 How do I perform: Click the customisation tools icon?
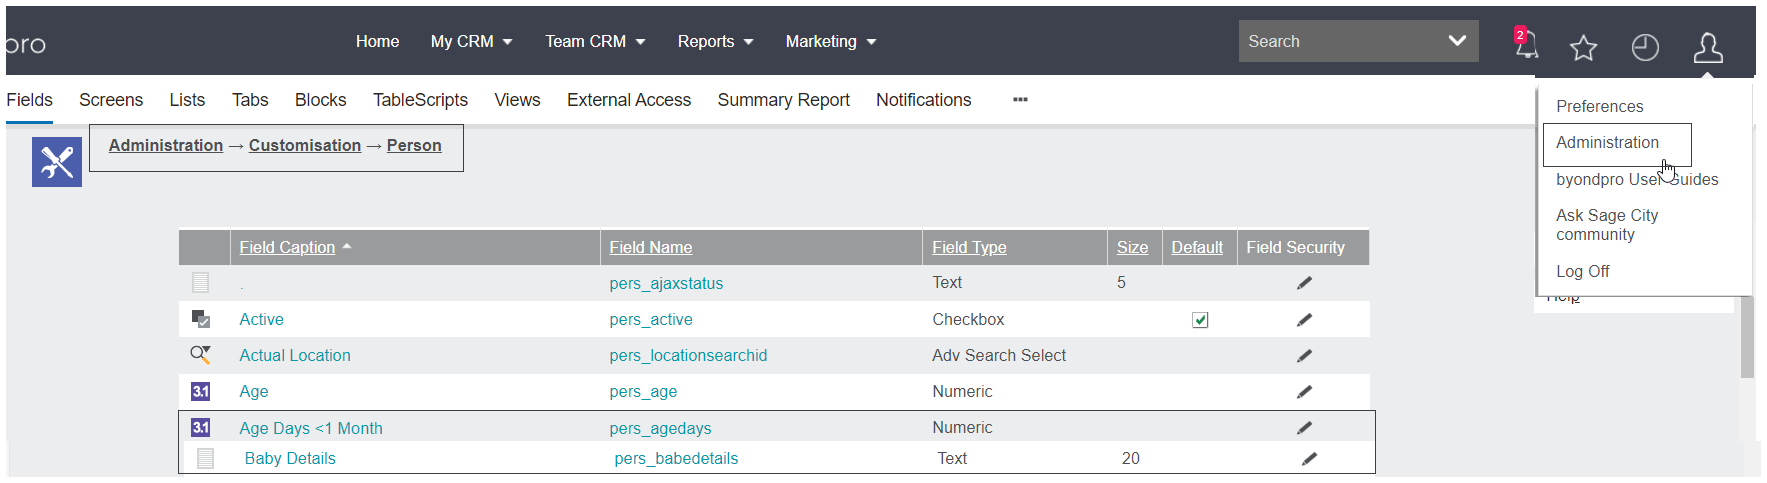point(57,161)
